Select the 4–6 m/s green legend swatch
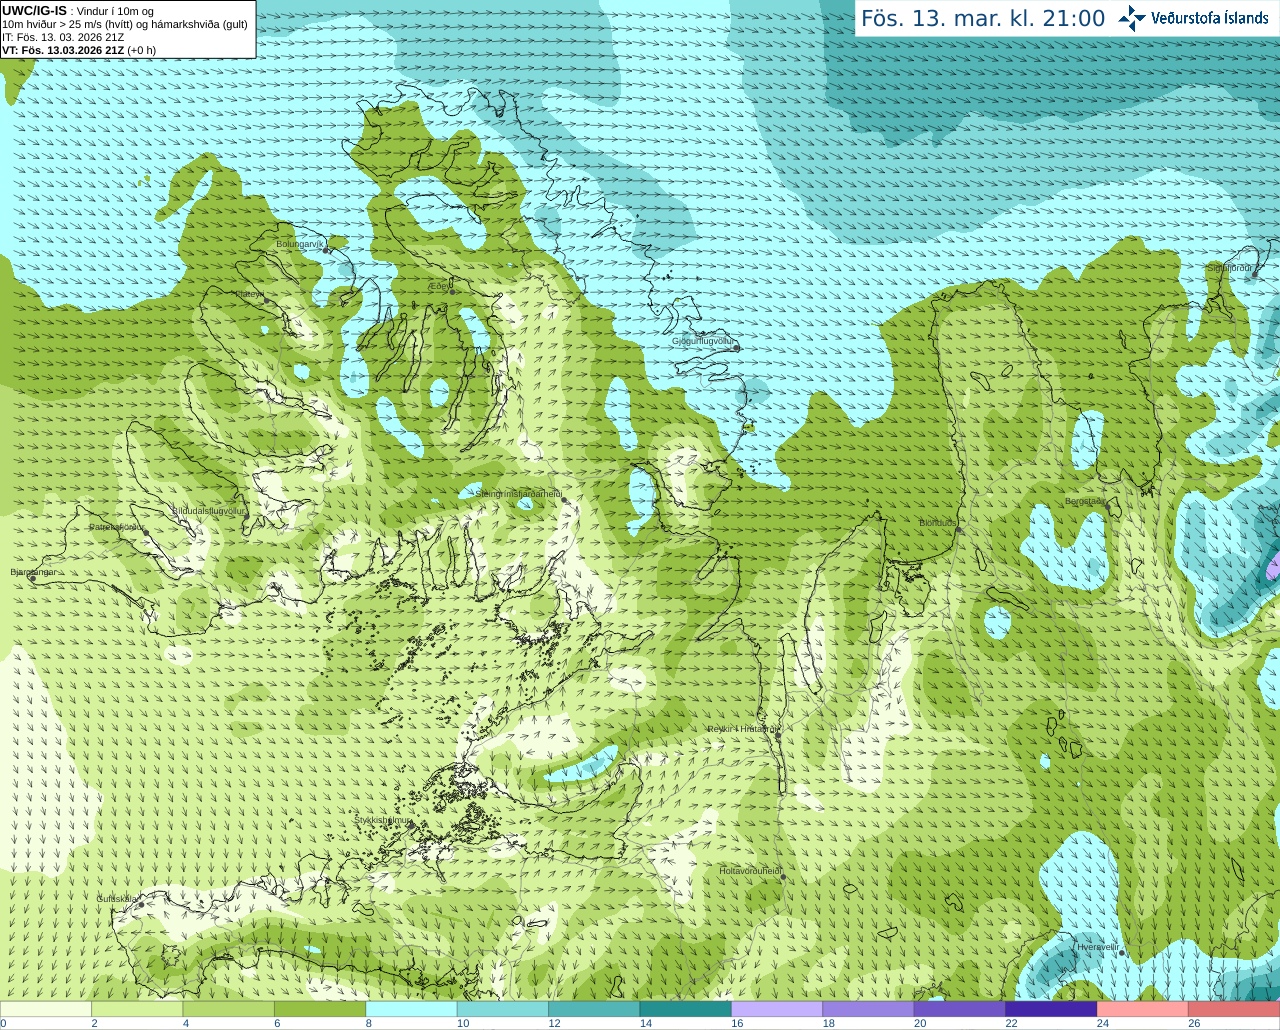This screenshot has height=1030, width=1280. pos(228,1009)
